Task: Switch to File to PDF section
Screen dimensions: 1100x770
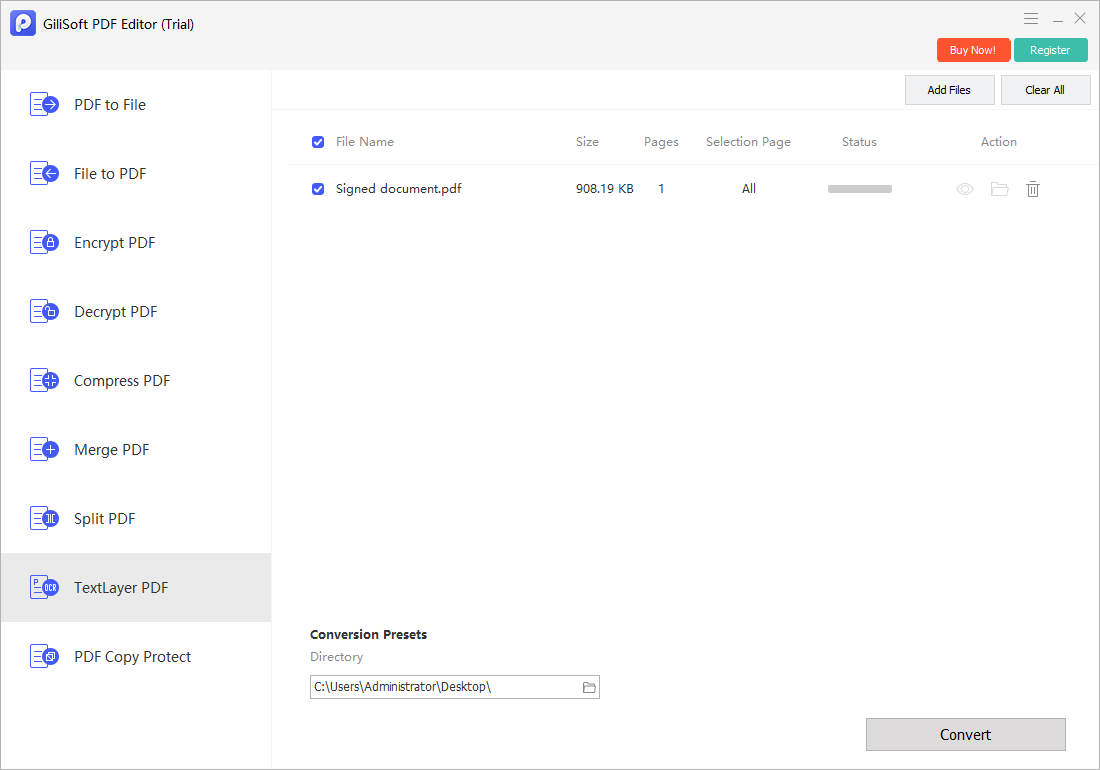Action: (136, 173)
